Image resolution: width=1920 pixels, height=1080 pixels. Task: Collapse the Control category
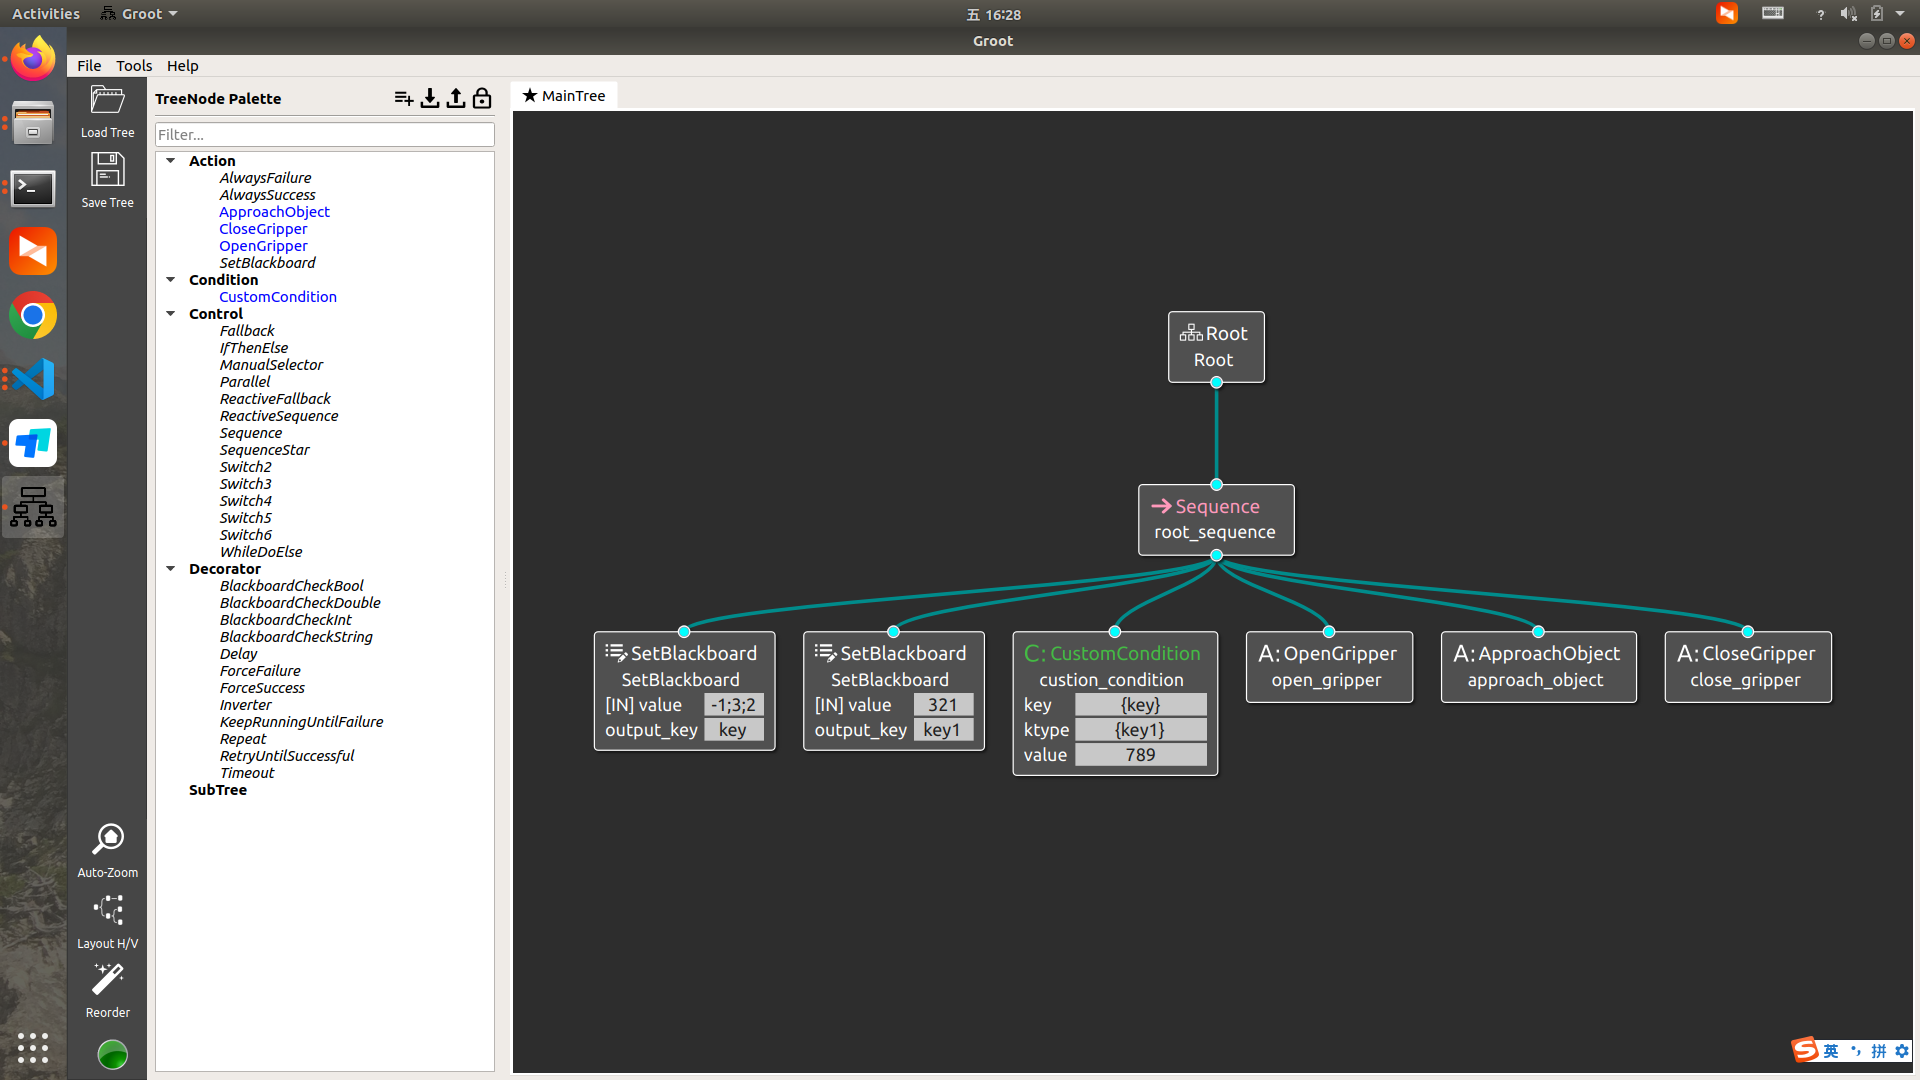pyautogui.click(x=171, y=314)
